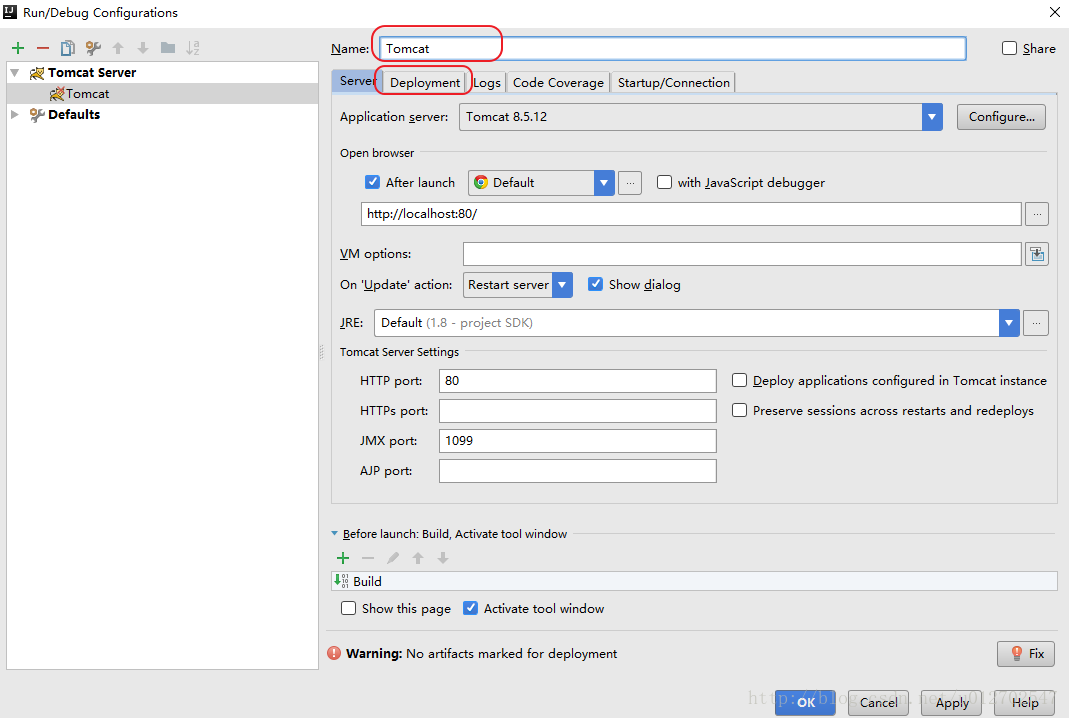Open the Application server dropdown
Screen dimensions: 1069x718
932,117
